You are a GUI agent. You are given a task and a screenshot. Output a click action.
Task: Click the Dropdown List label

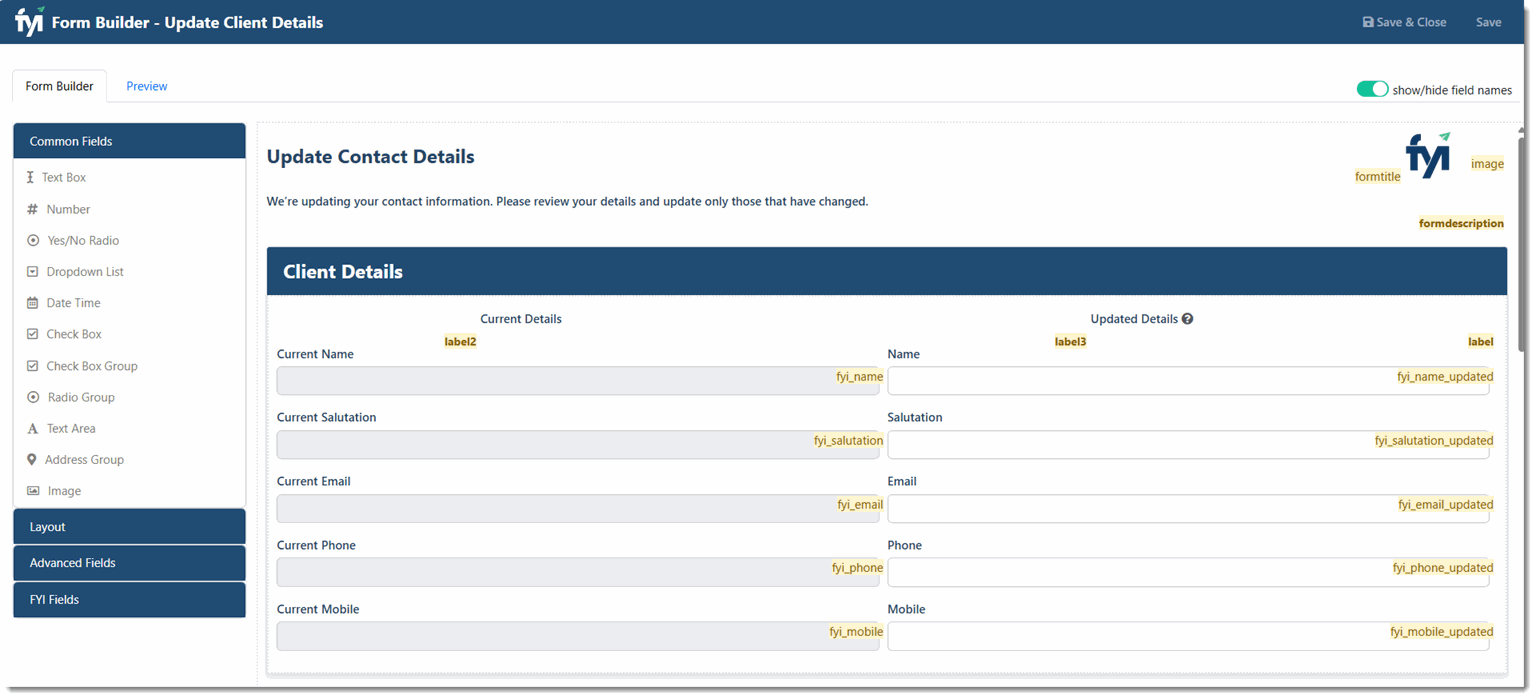85,271
